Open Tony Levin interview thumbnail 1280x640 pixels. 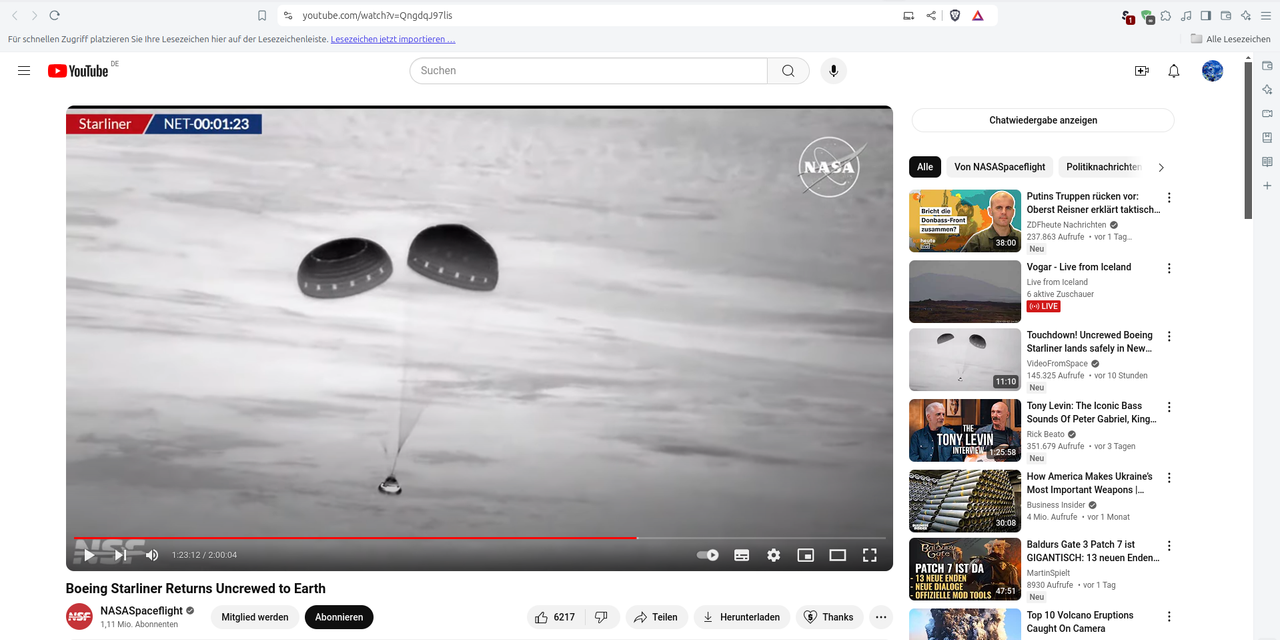click(965, 431)
